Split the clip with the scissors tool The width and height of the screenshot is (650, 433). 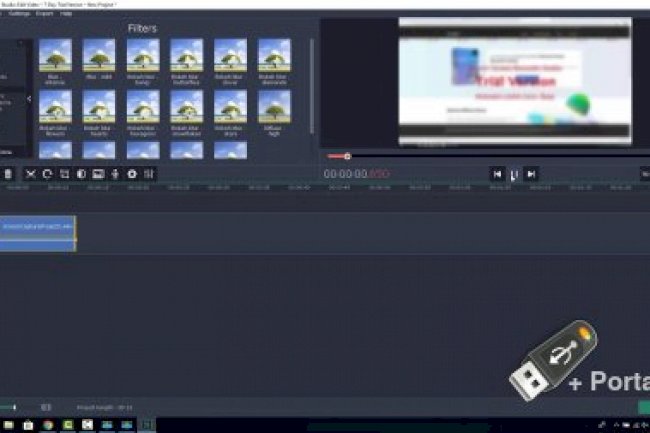(30, 174)
